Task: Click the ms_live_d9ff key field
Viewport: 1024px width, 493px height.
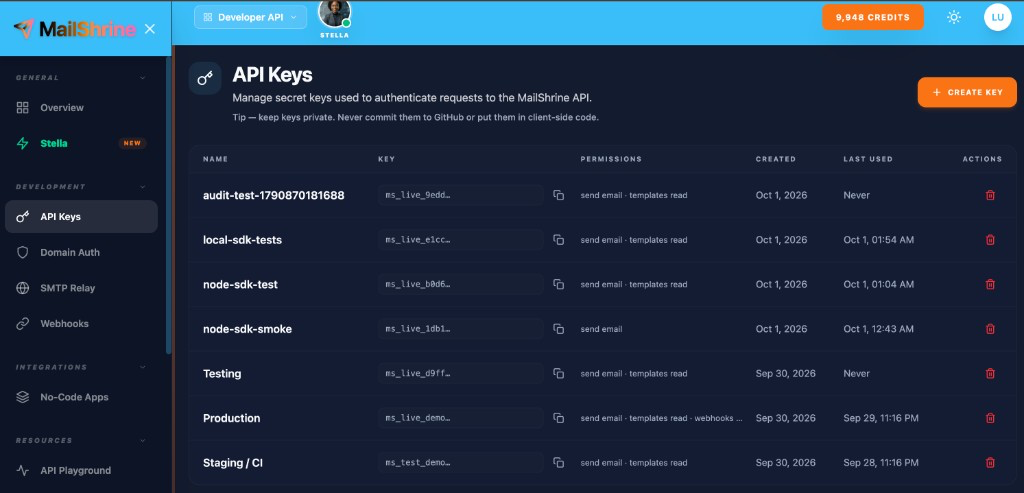Action: [x=460, y=374]
